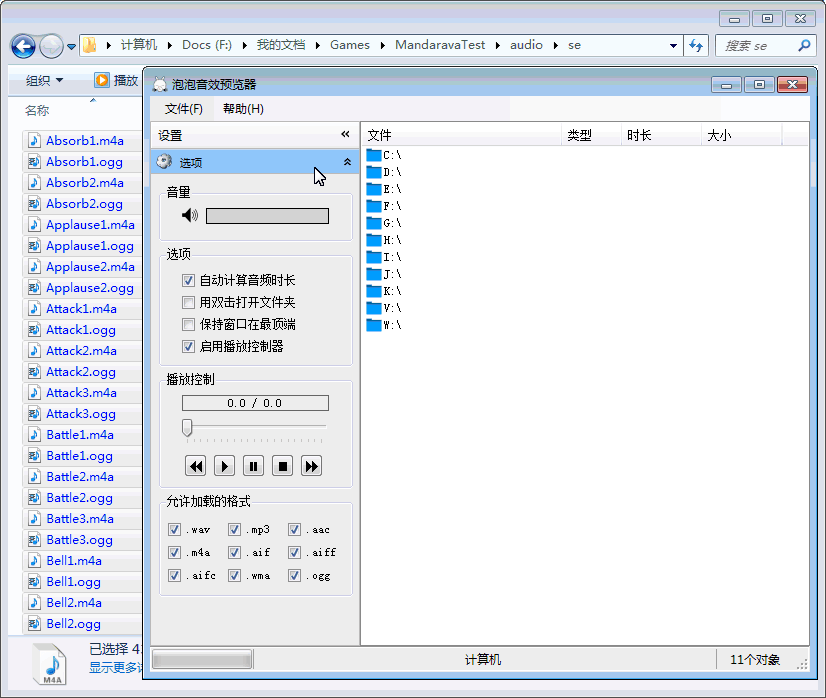Click Explorer's 播放 toolbar button
Viewport: 826px width, 698px height.
116,80
